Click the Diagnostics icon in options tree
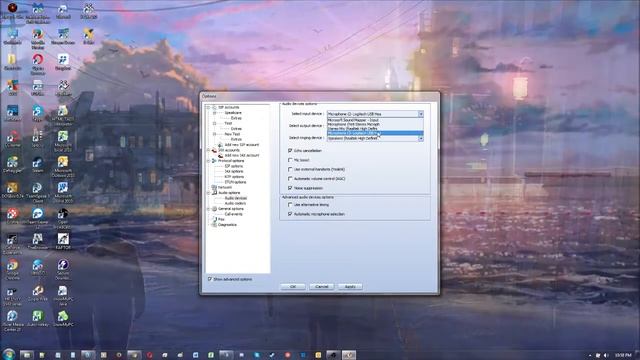640x360 pixels. [x=213, y=224]
